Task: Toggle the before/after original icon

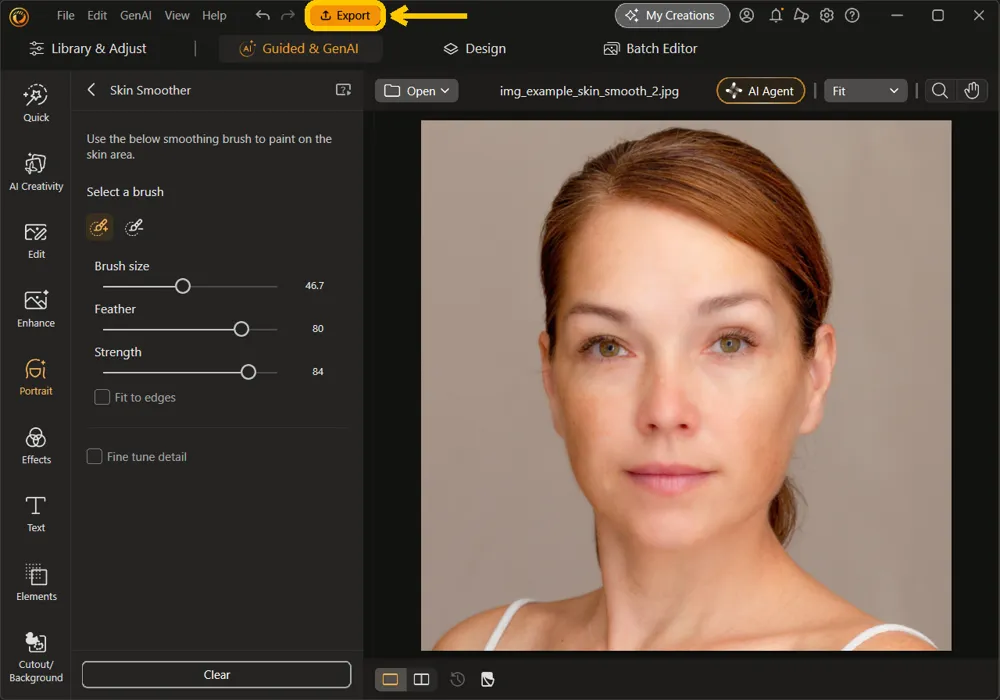Action: click(488, 679)
